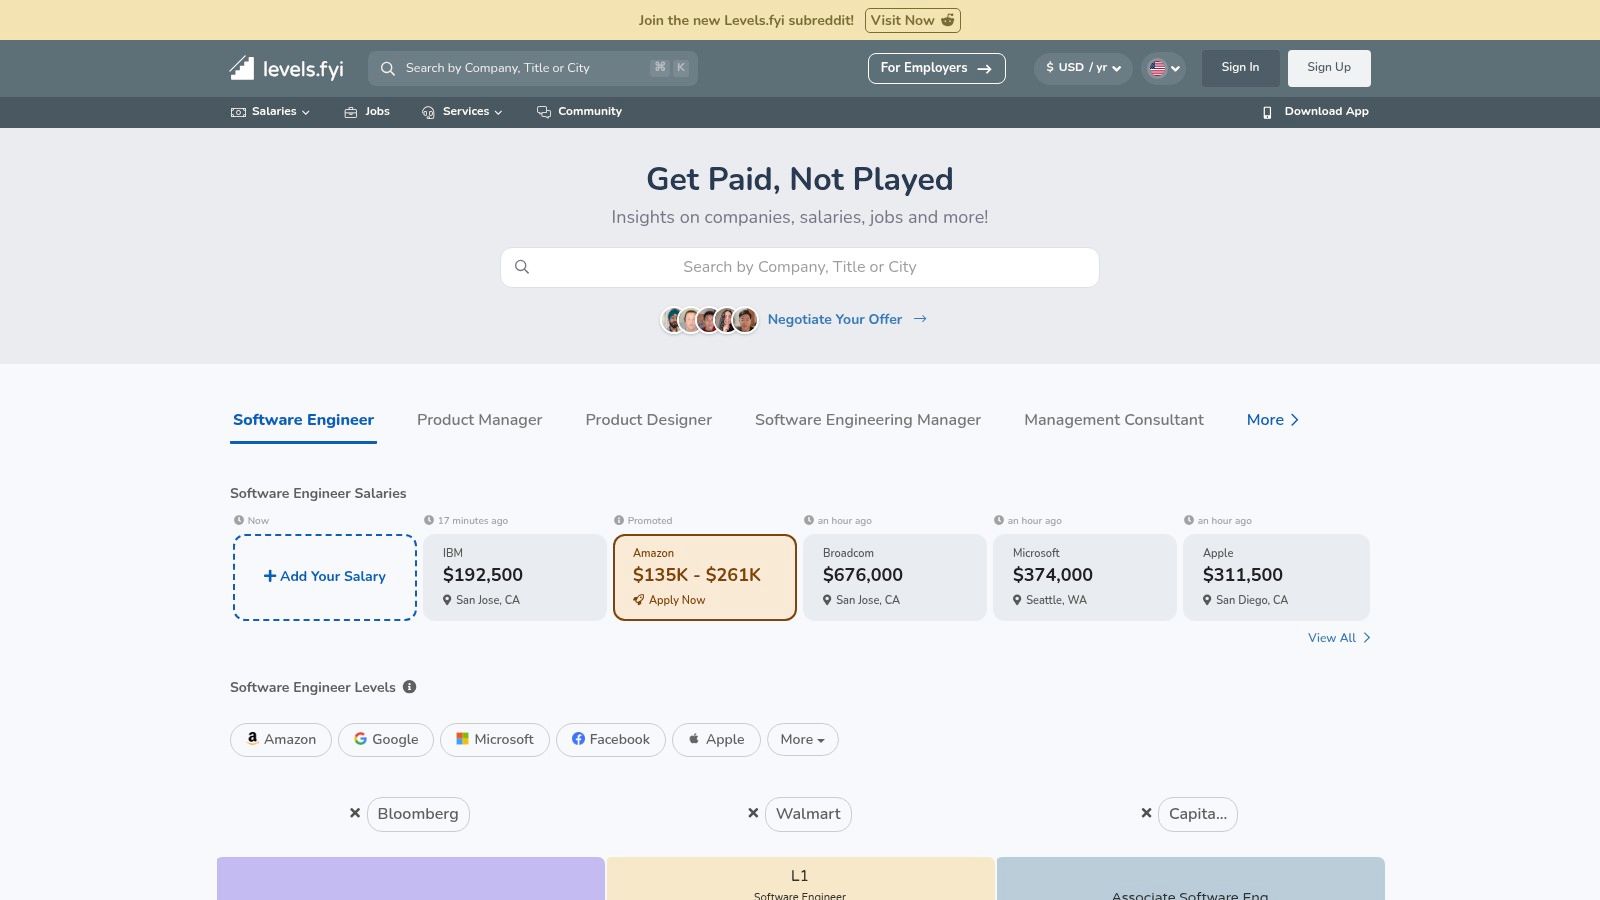The width and height of the screenshot is (1600, 900).
Task: Click the location pin on Apple card
Action: pos(1207,600)
